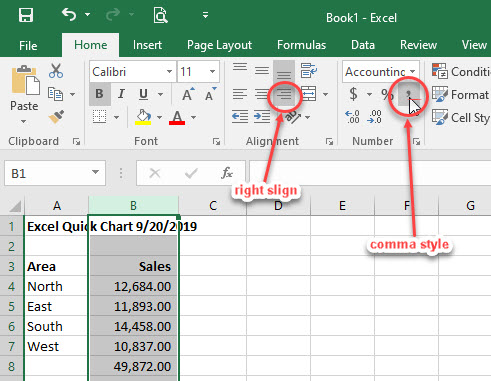Open the Alignment dialog launcher

tap(330, 142)
